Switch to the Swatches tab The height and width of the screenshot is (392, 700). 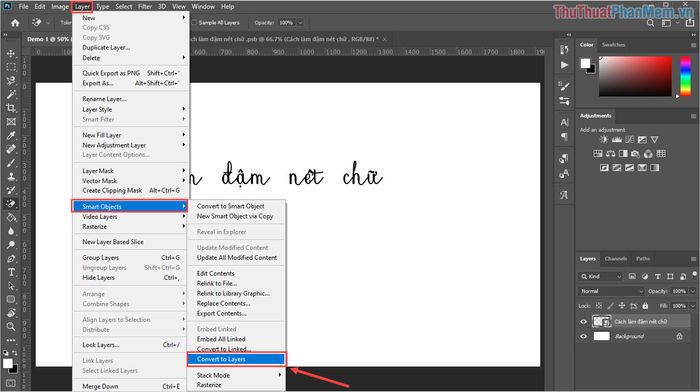(613, 45)
